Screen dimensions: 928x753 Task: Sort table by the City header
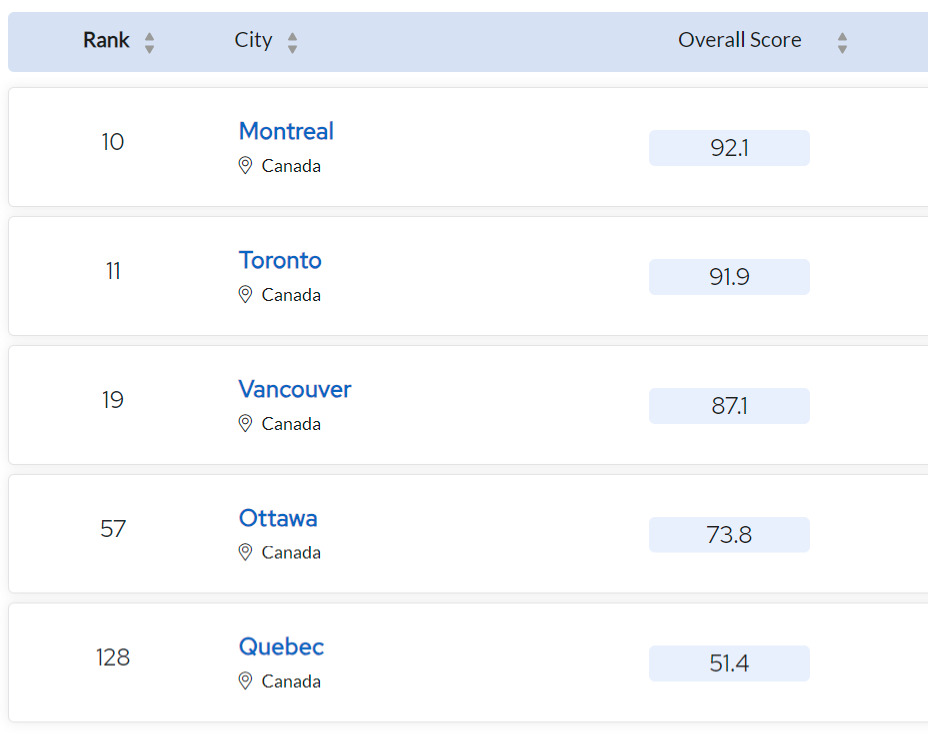(253, 40)
